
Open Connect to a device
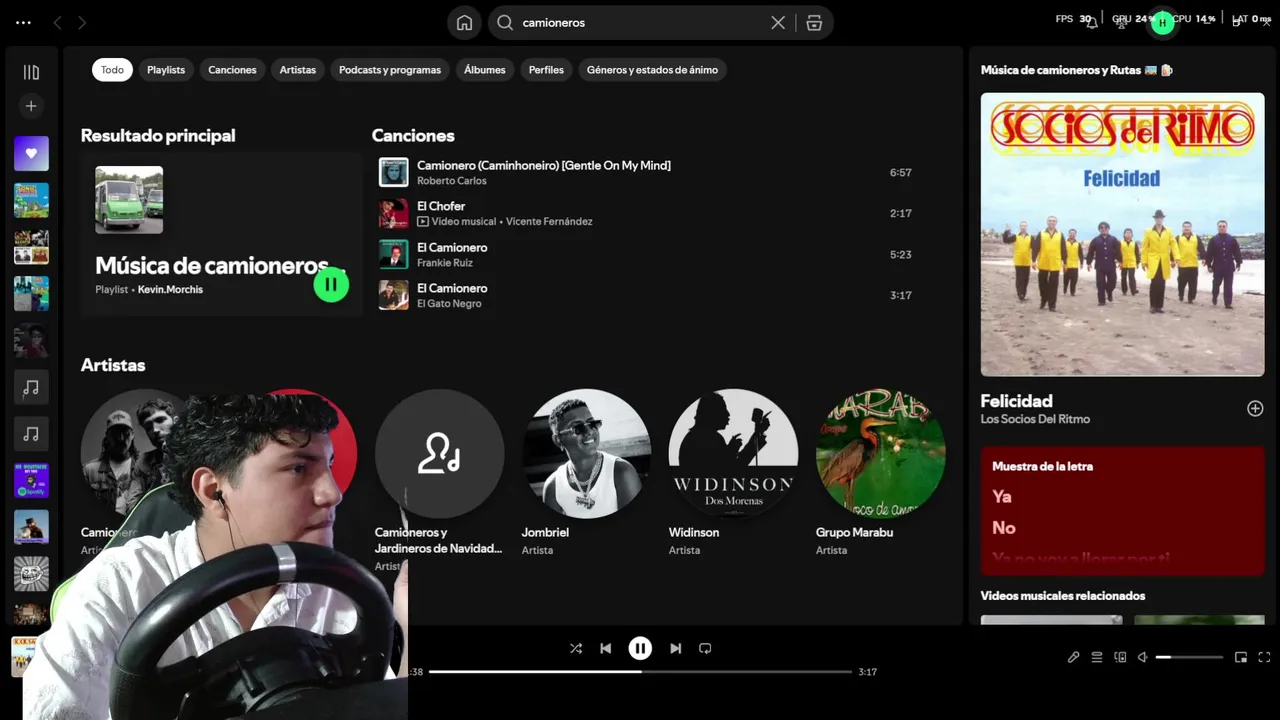1120,657
